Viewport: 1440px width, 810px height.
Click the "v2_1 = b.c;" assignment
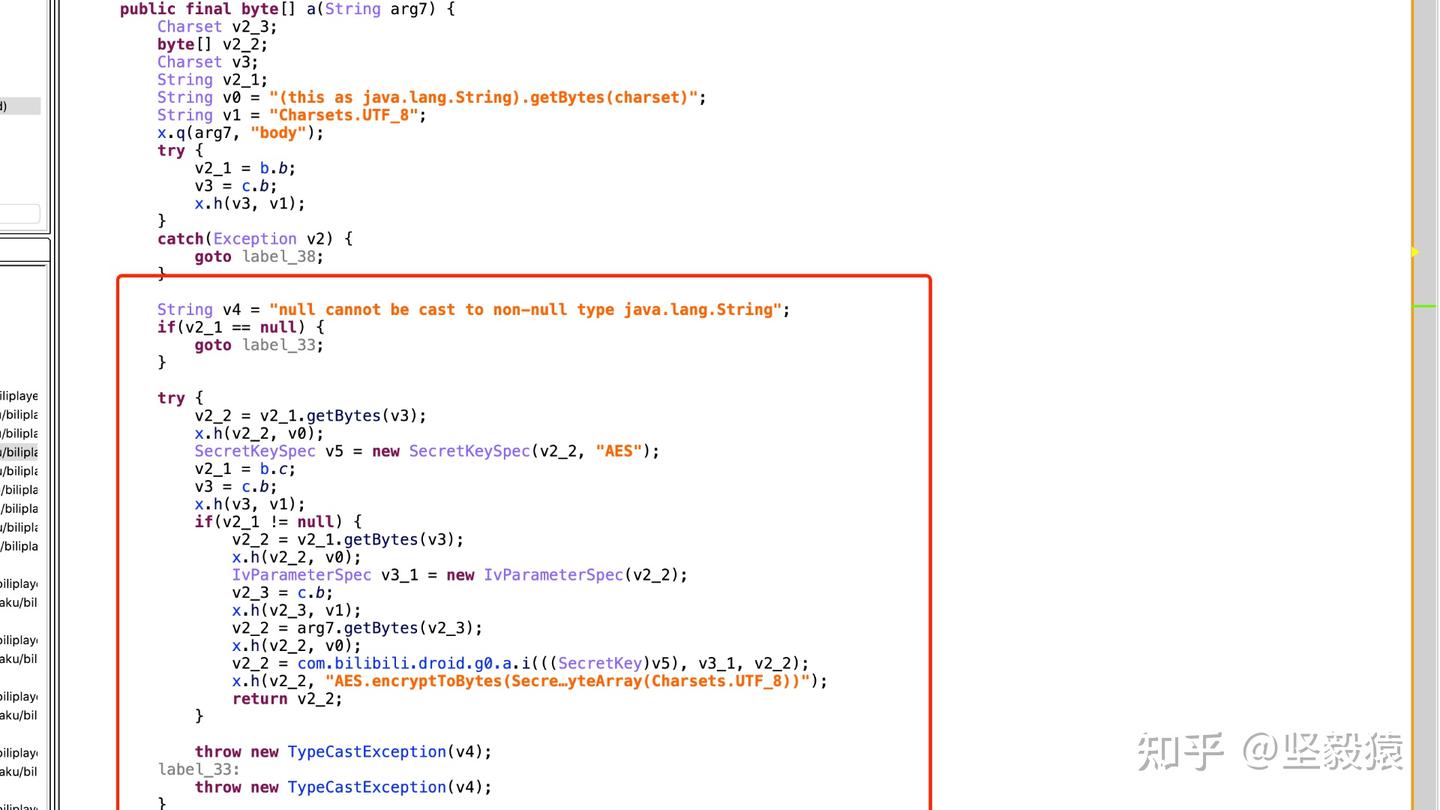pyautogui.click(x=245, y=469)
